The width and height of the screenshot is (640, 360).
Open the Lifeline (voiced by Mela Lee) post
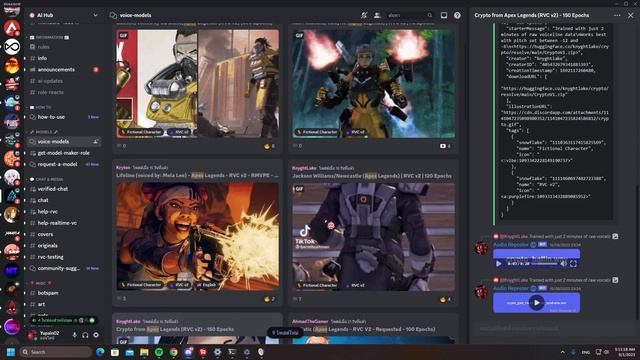[197, 176]
